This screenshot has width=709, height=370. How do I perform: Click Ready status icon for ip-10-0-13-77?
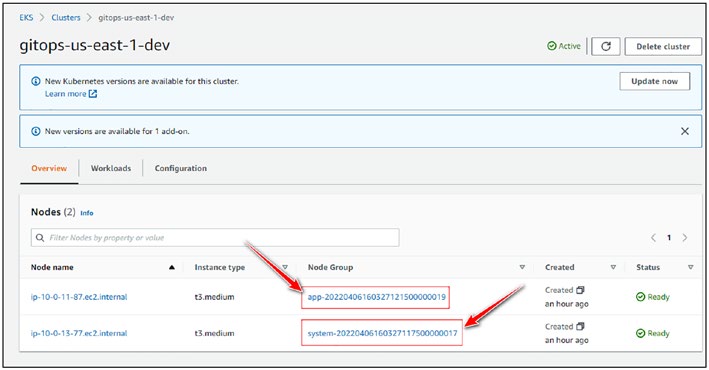(x=640, y=333)
